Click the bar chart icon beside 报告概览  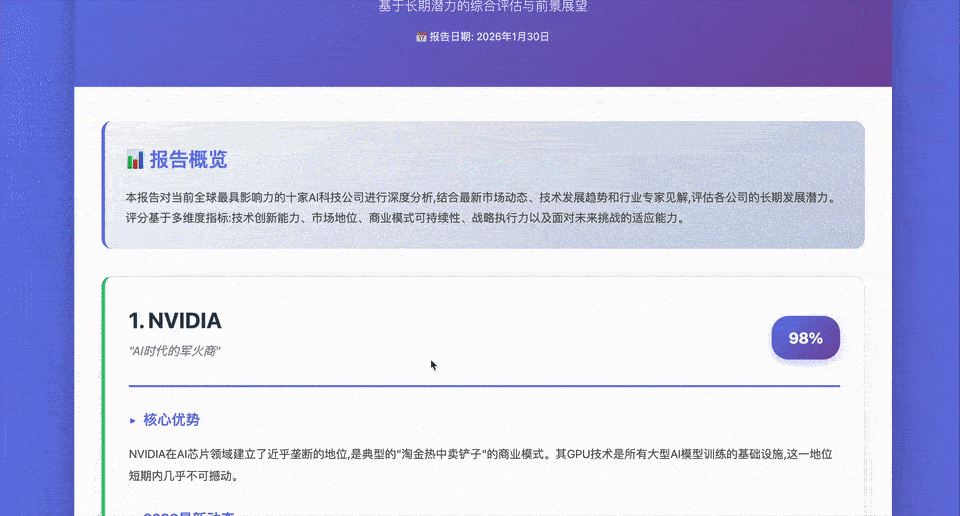[x=135, y=160]
